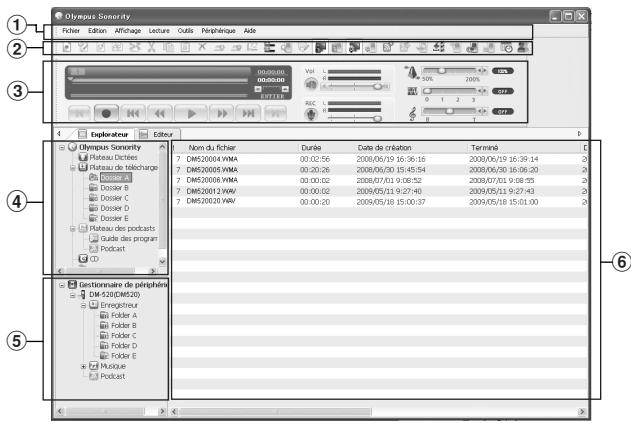Click the left tab-scroll arrow before Explorateur
This screenshot has width=631, height=423.
click(x=59, y=134)
